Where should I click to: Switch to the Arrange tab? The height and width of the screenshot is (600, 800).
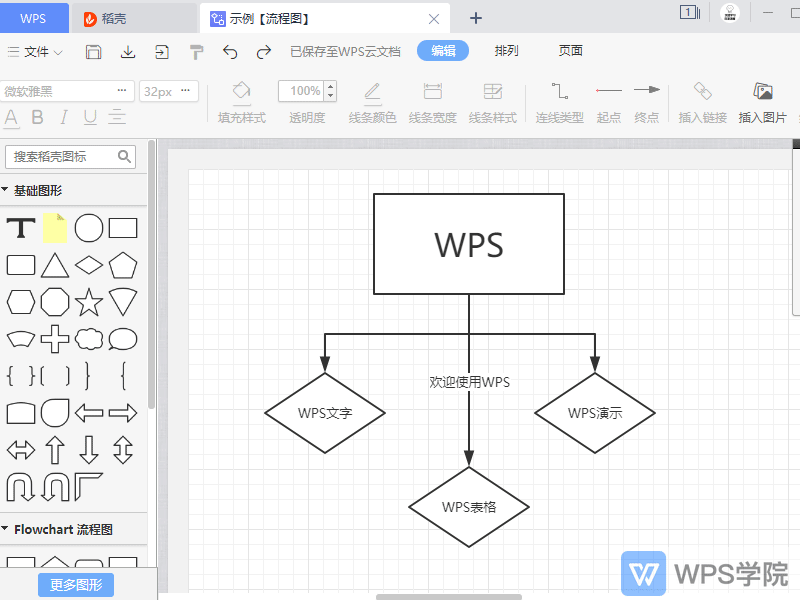pos(507,51)
